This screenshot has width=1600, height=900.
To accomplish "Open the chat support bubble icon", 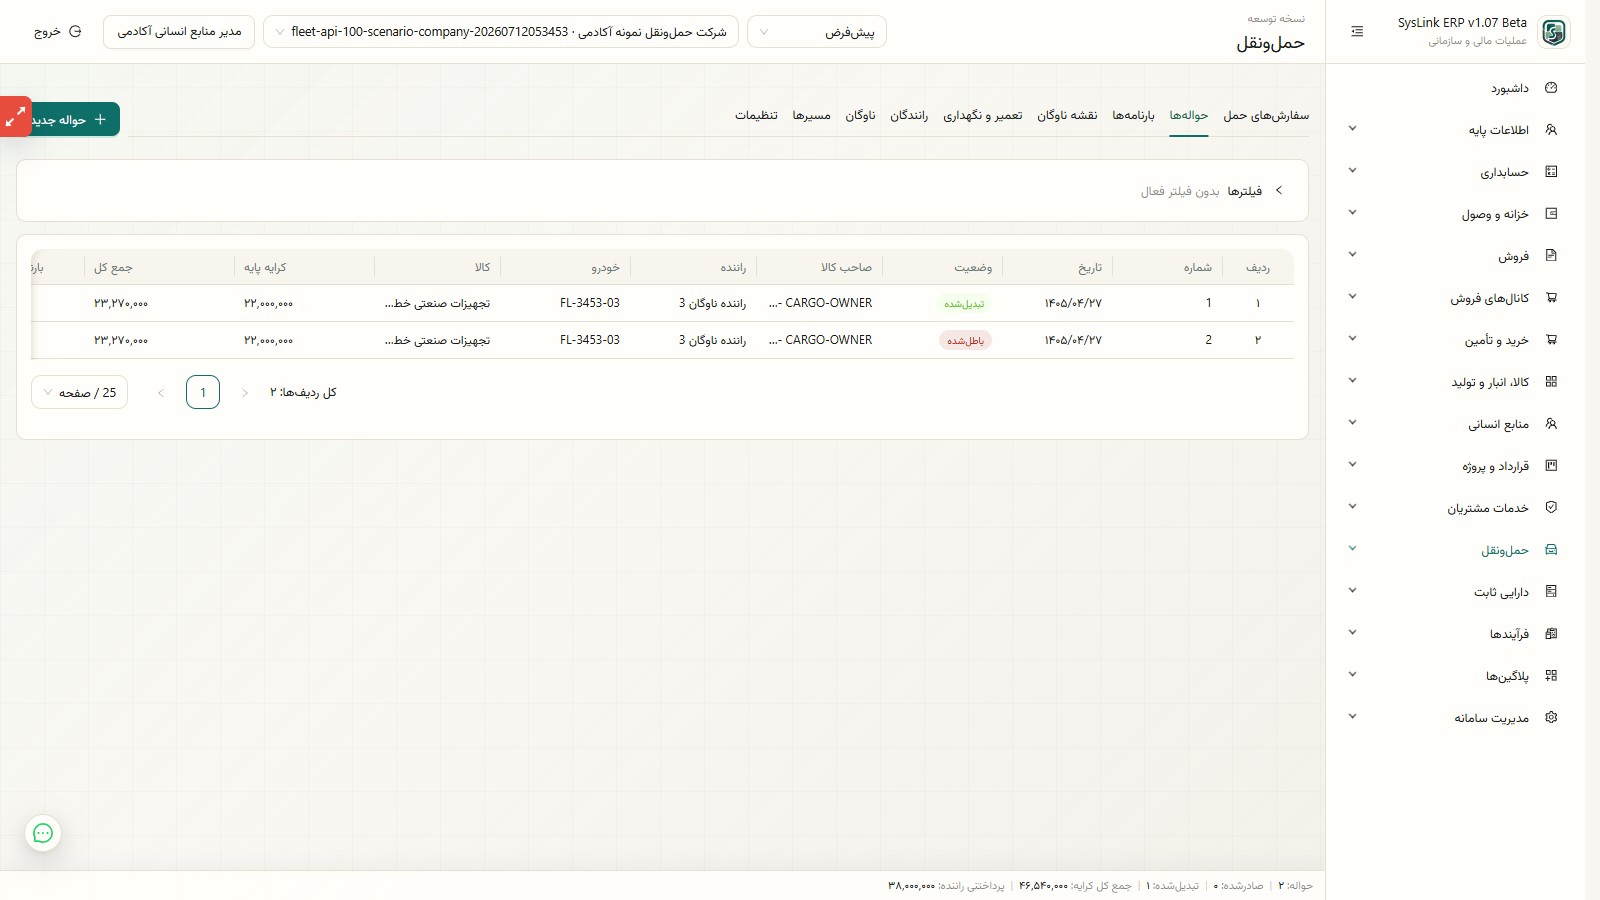I will (43, 833).
